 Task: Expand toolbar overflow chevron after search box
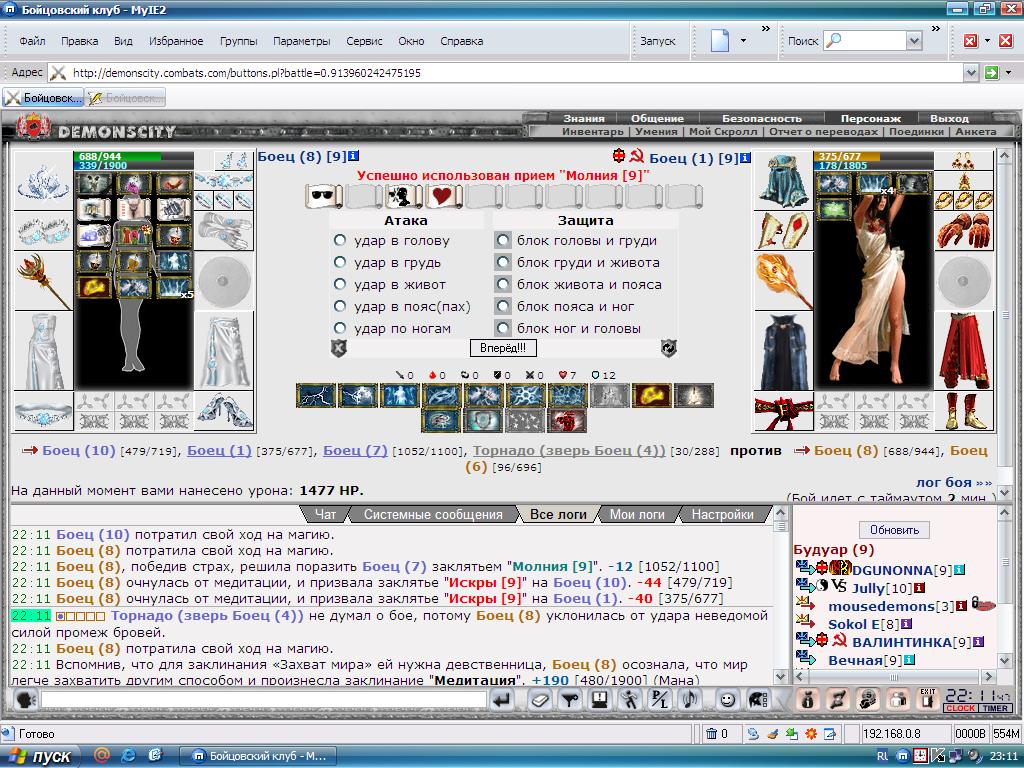tap(936, 29)
